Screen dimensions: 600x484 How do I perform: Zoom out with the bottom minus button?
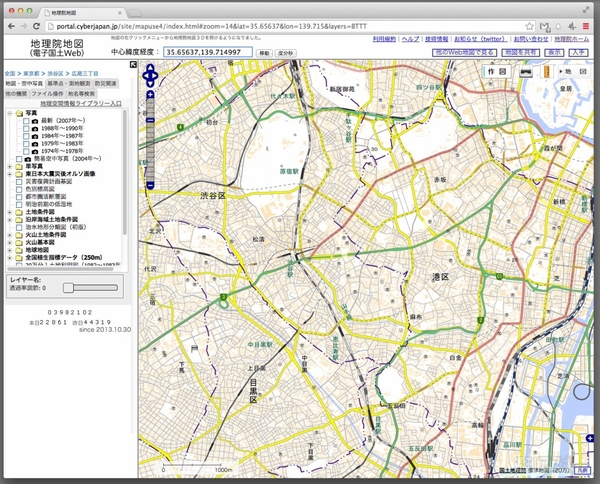pyautogui.click(x=149, y=185)
